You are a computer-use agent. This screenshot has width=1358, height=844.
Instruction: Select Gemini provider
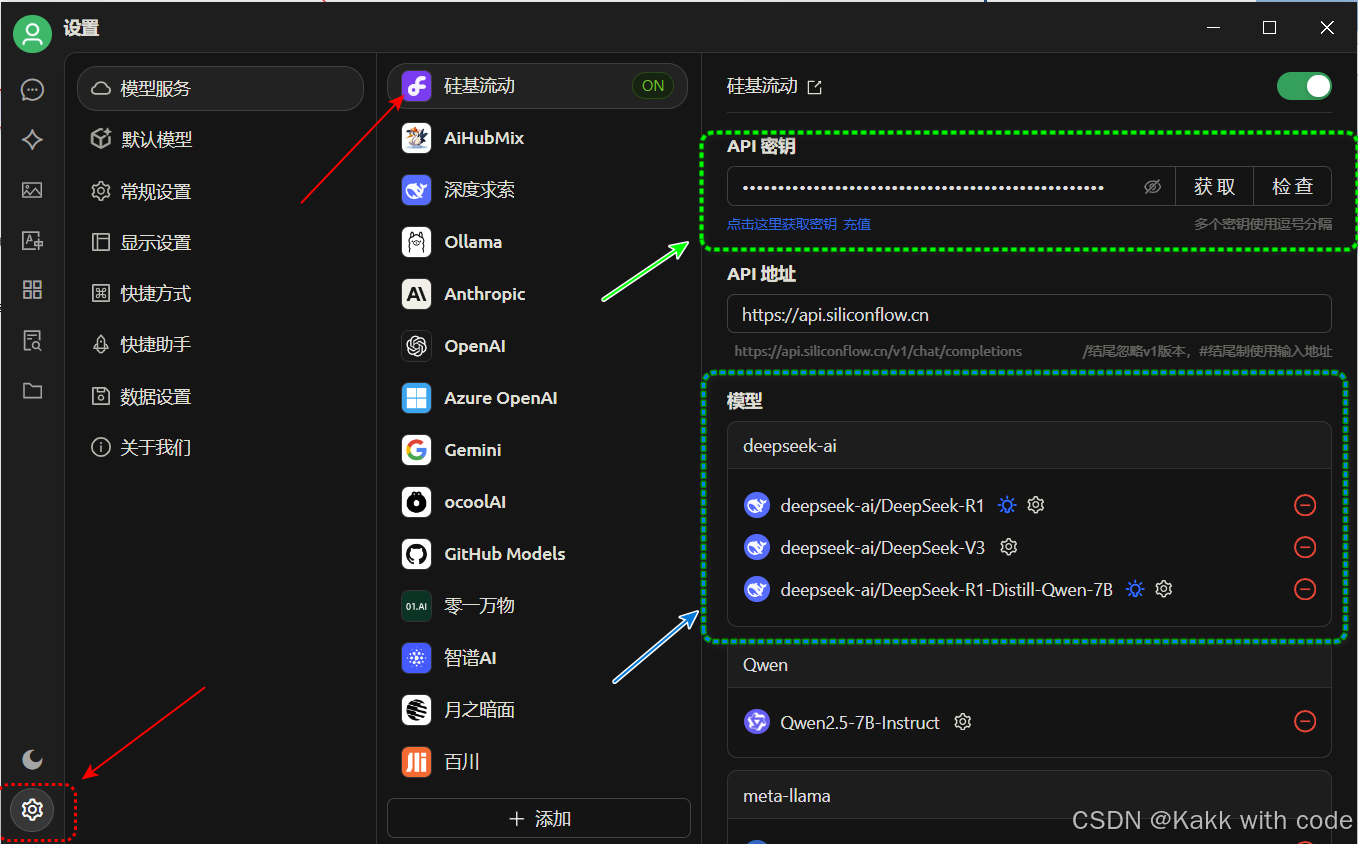(x=538, y=450)
